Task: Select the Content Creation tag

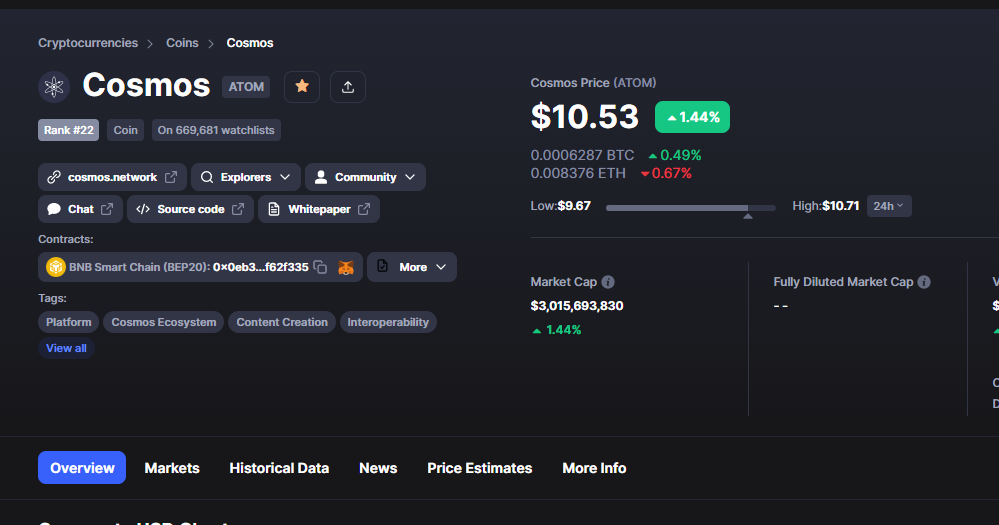Action: pyautogui.click(x=282, y=322)
